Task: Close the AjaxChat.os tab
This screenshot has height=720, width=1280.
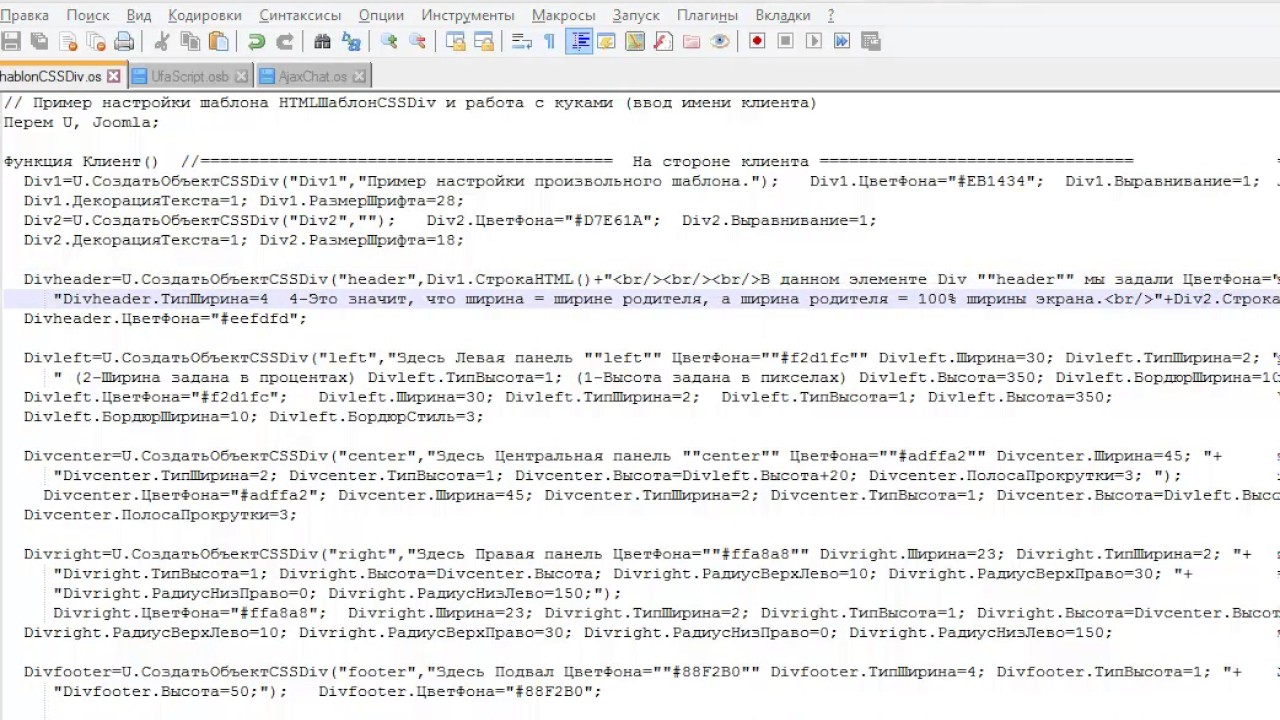Action: [x=361, y=76]
